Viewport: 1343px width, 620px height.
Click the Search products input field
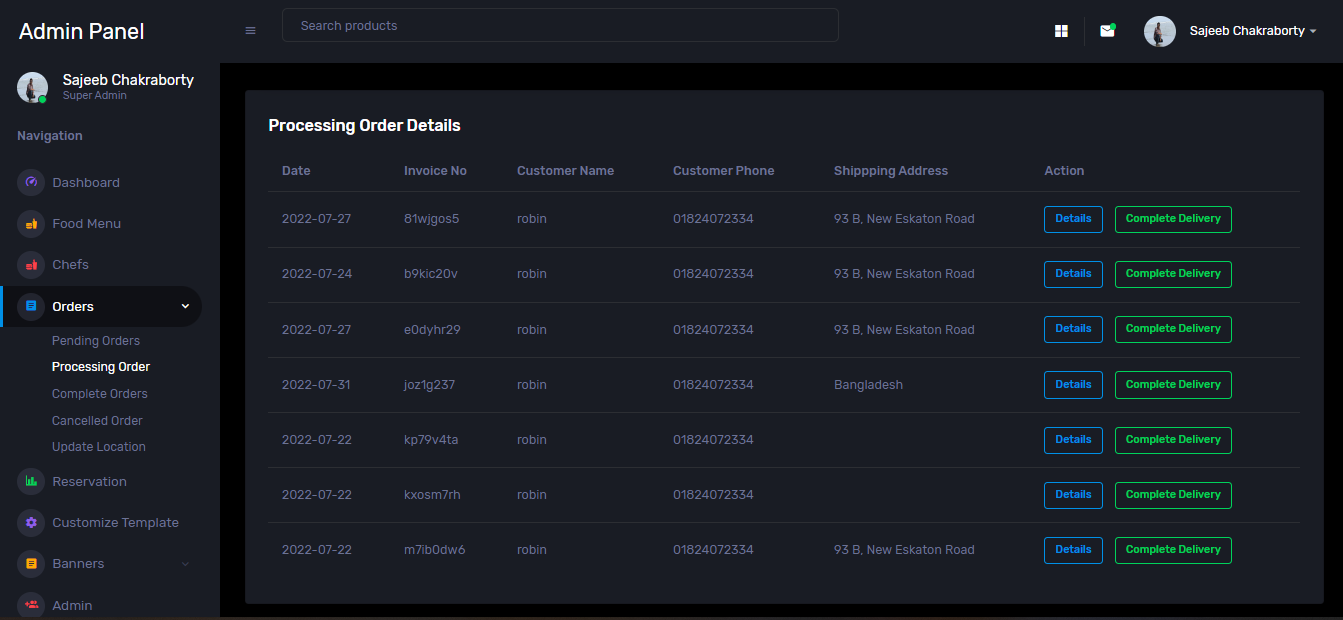560,25
